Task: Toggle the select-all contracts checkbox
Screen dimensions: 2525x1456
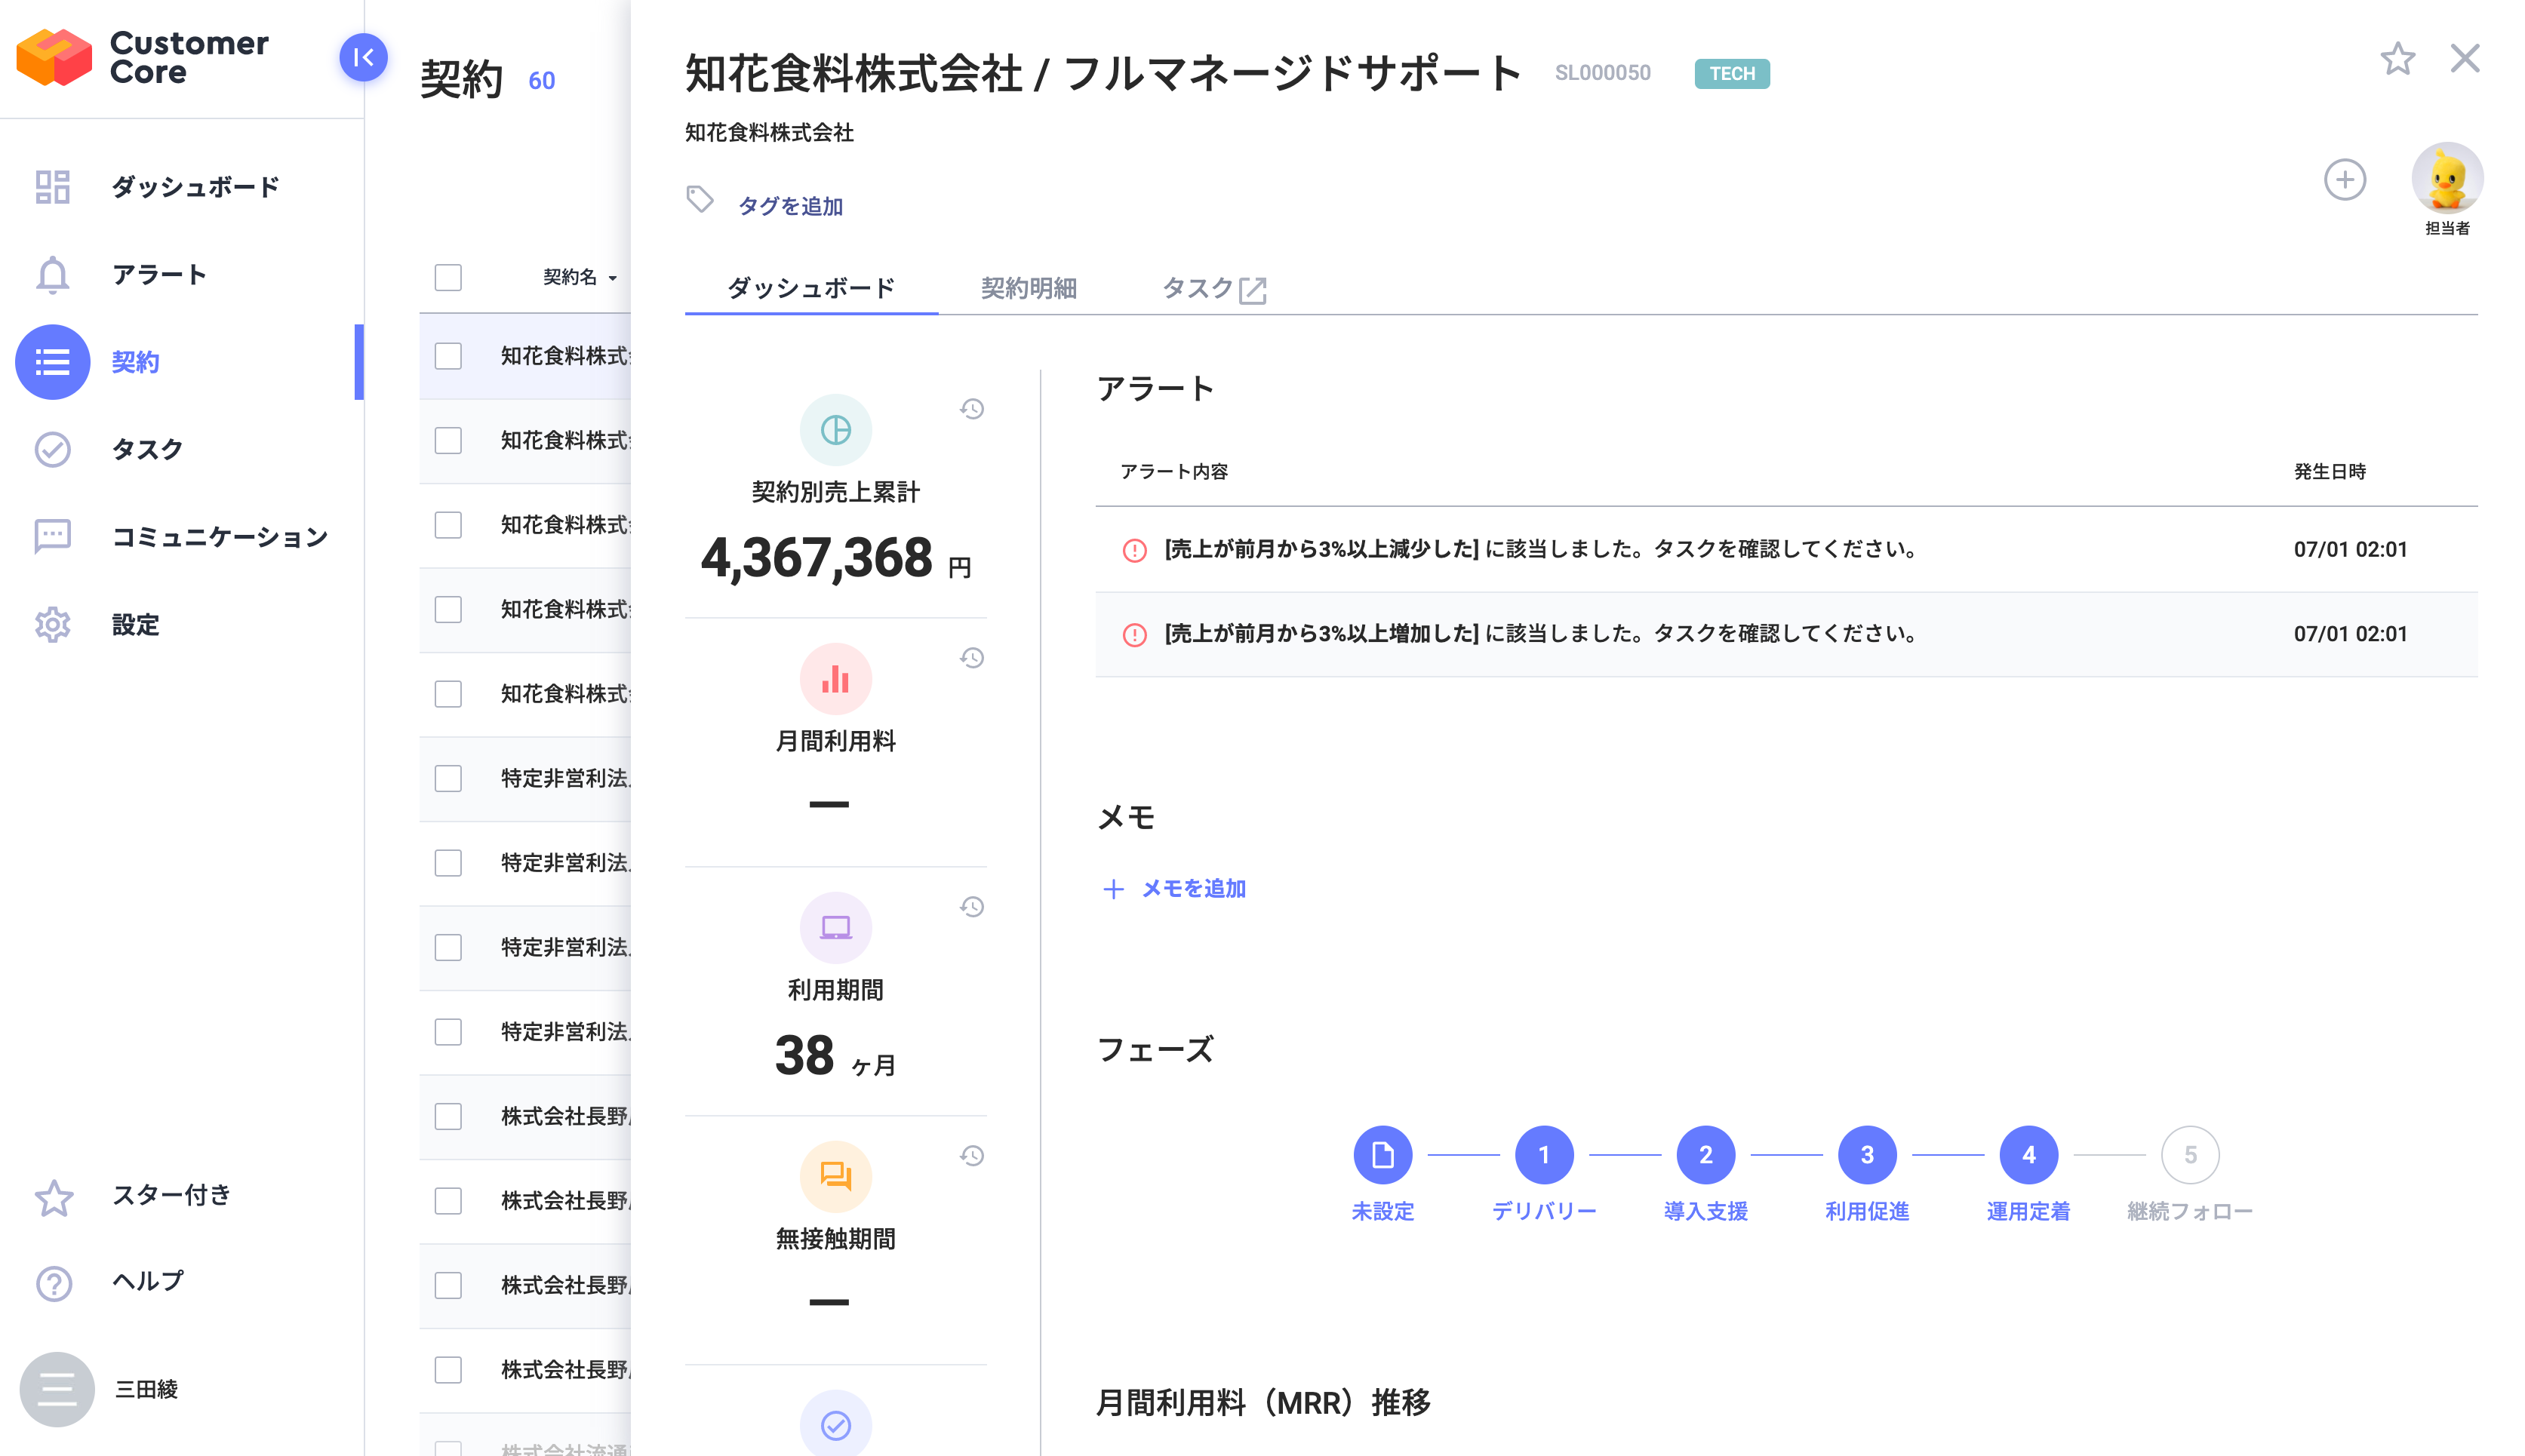Action: 448,277
